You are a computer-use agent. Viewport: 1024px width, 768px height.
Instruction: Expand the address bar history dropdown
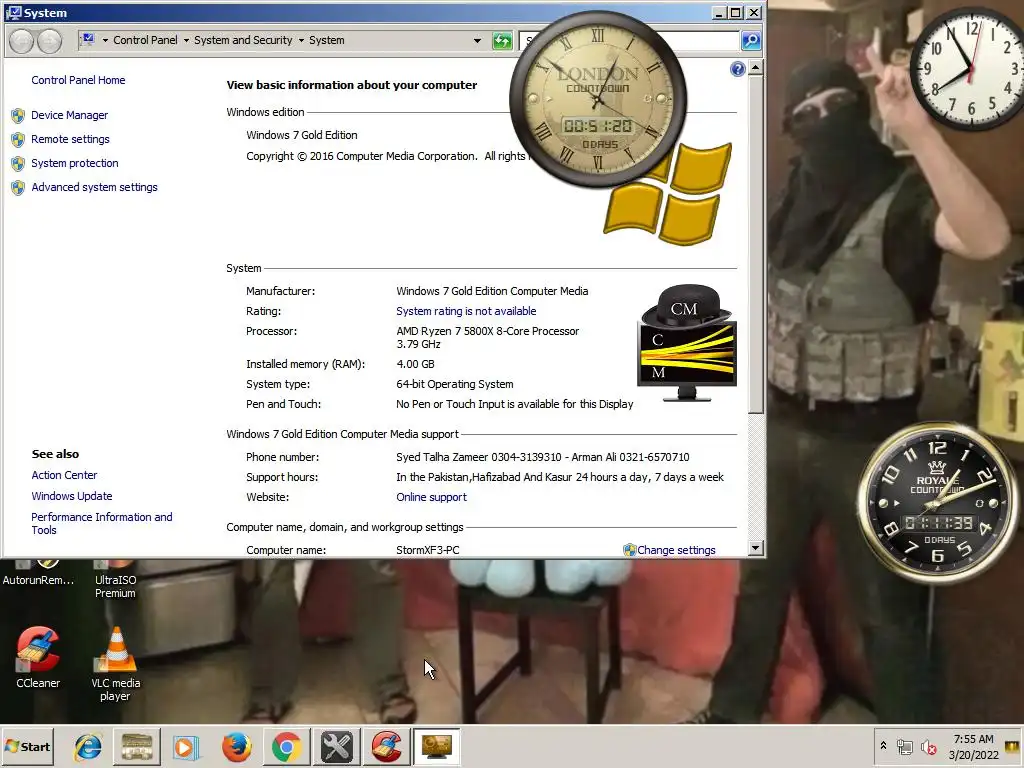477,41
